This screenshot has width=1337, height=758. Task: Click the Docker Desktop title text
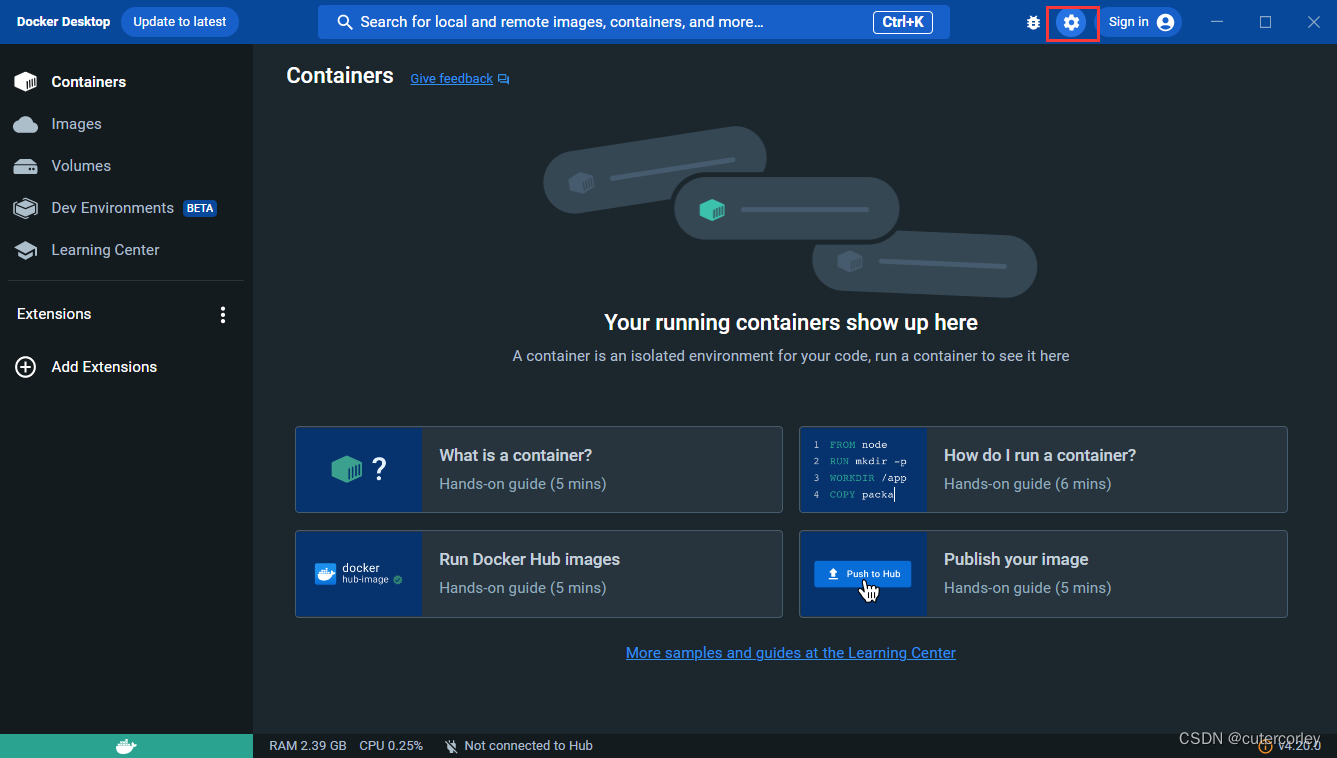pos(63,22)
